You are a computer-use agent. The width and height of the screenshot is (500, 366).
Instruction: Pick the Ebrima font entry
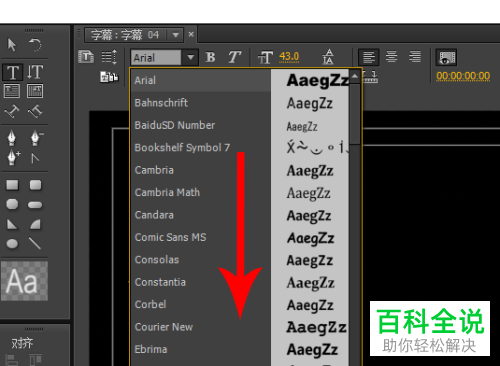coord(201,349)
